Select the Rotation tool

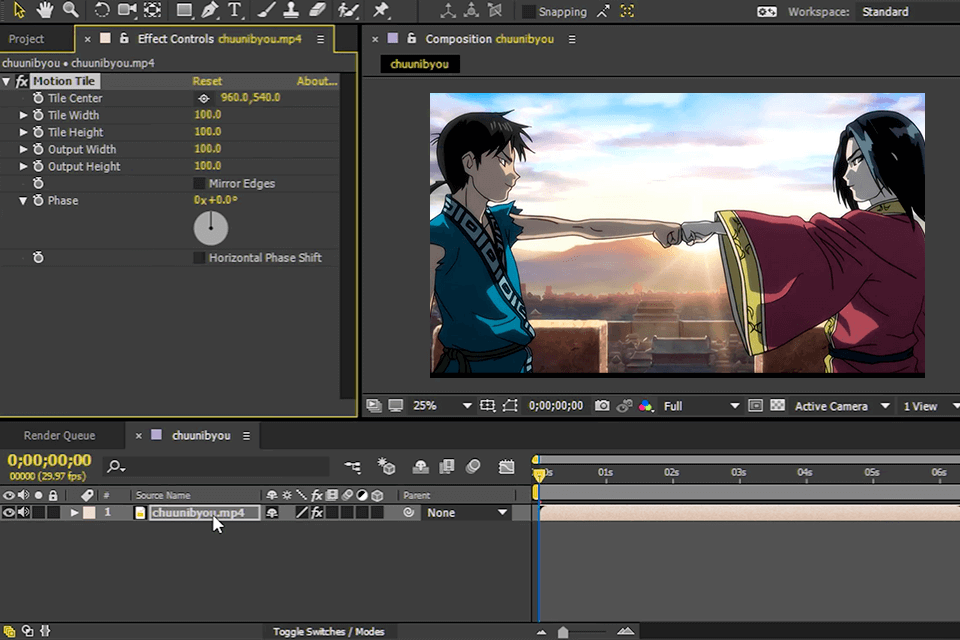pos(101,11)
